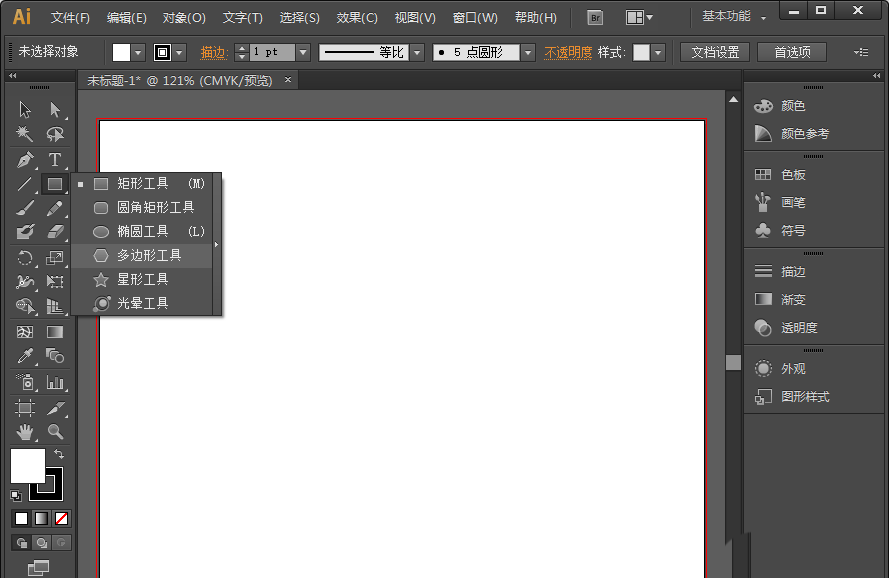The image size is (889, 578).
Task: Select the Direct Selection tool
Action: [55, 109]
